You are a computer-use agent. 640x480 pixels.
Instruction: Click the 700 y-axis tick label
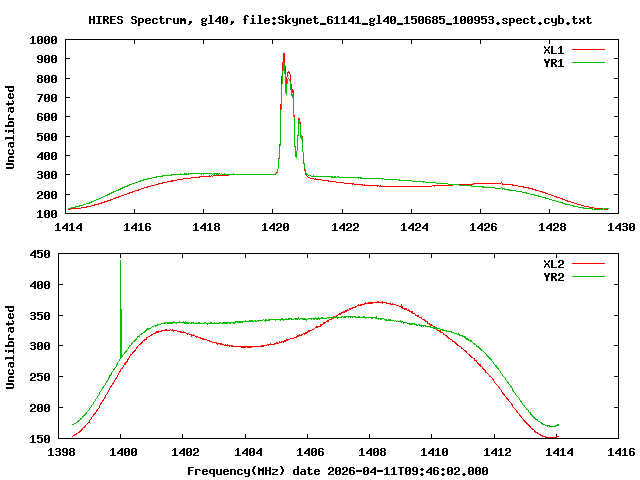47,98
